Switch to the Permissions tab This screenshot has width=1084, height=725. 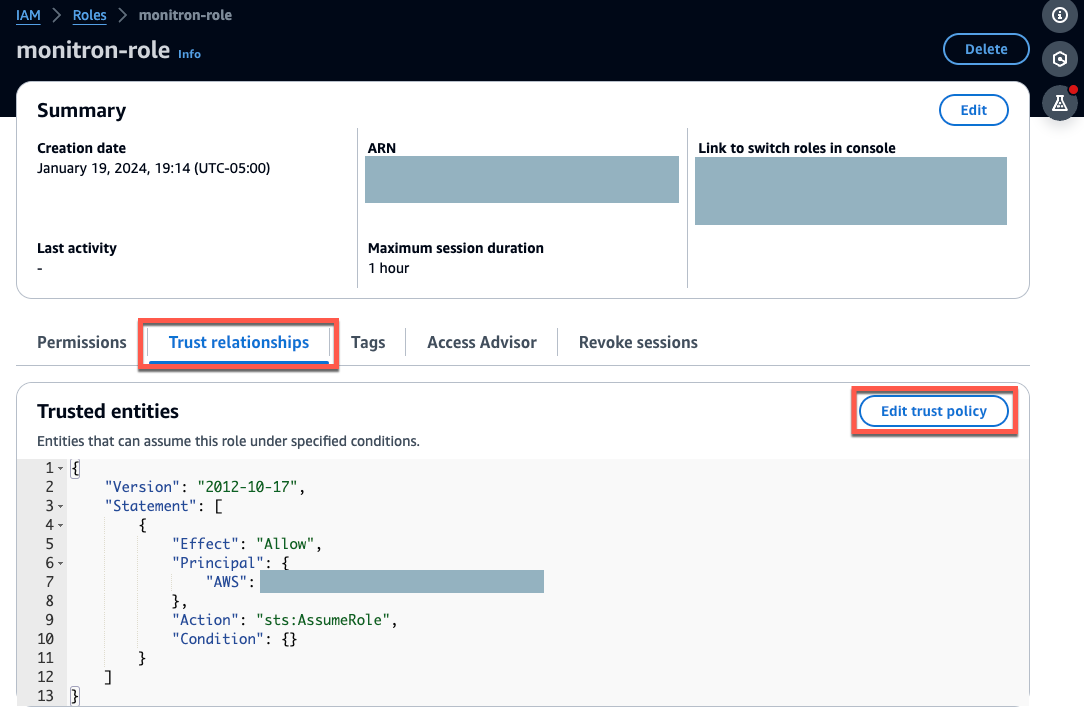[x=81, y=342]
